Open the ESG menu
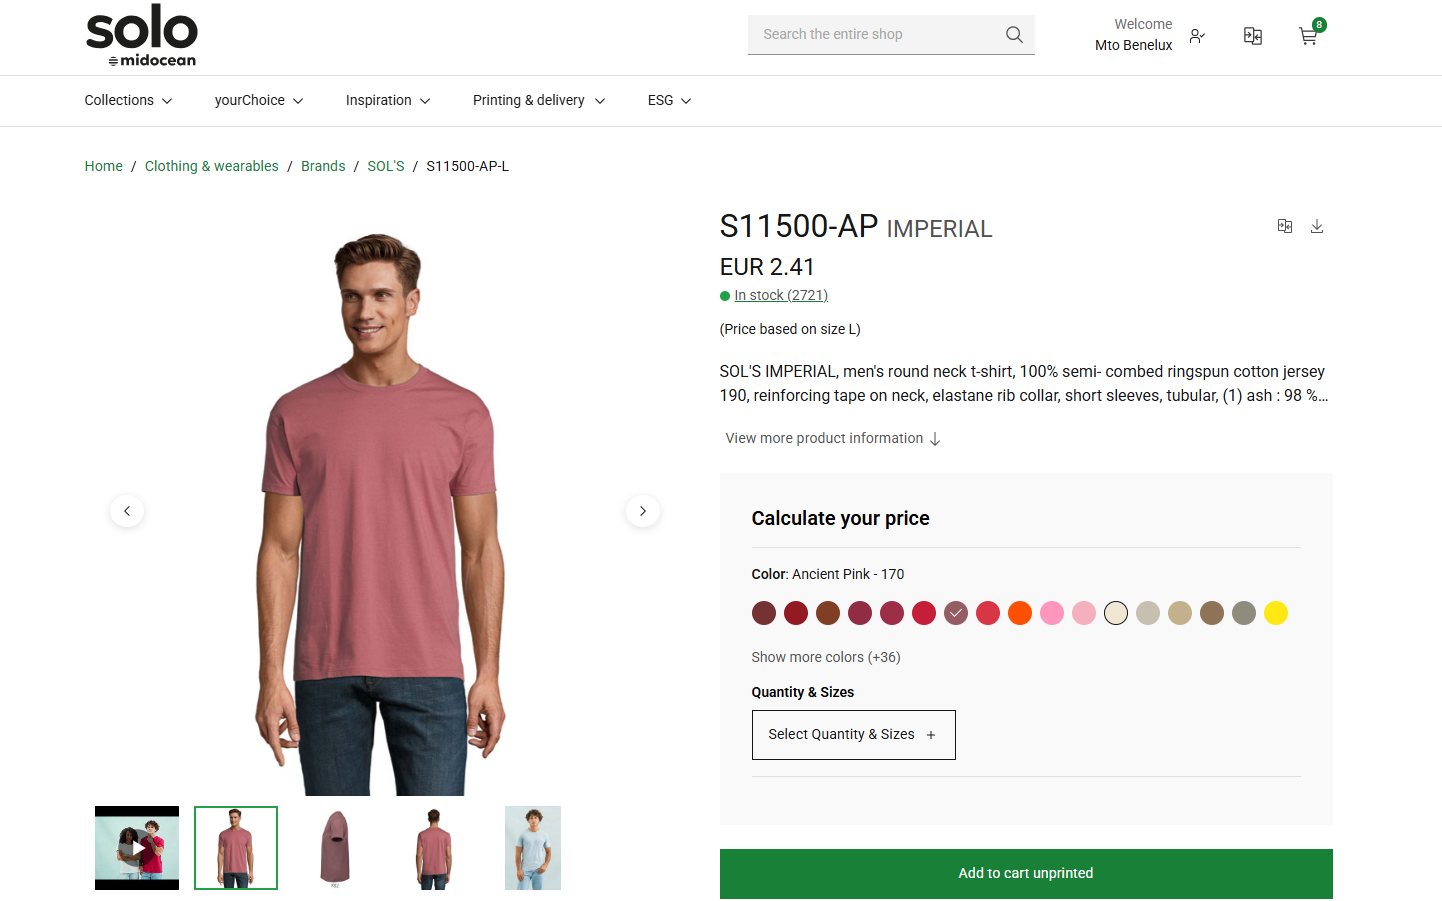This screenshot has width=1442, height=901. pyautogui.click(x=669, y=101)
